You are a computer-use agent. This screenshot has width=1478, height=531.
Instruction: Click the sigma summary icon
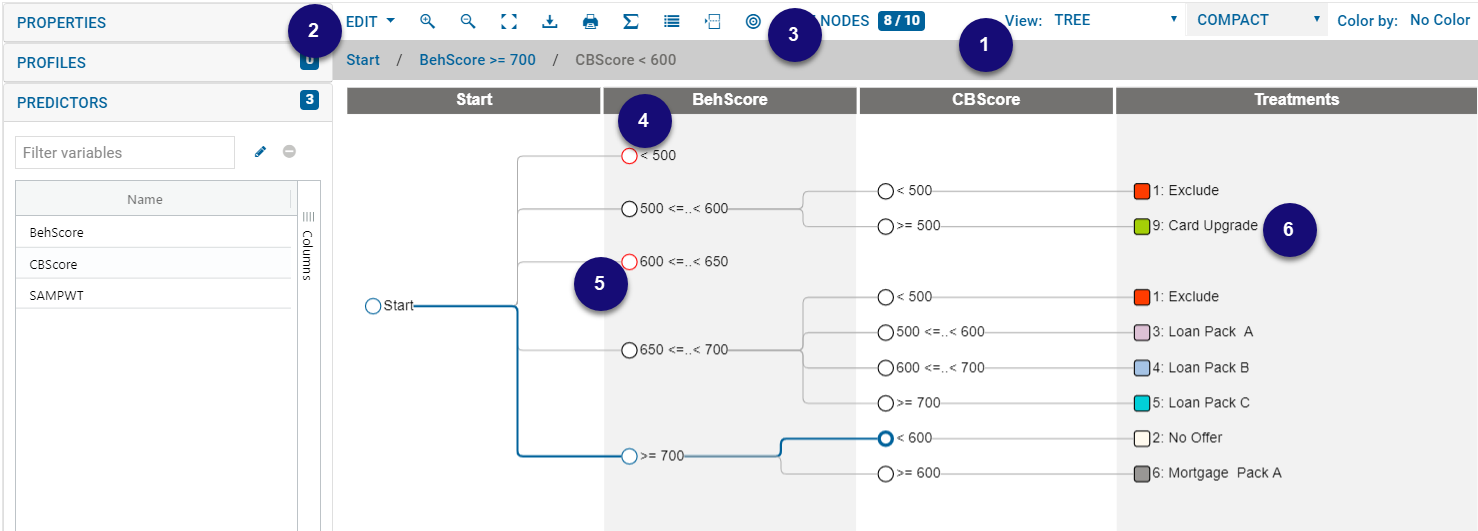click(x=631, y=21)
